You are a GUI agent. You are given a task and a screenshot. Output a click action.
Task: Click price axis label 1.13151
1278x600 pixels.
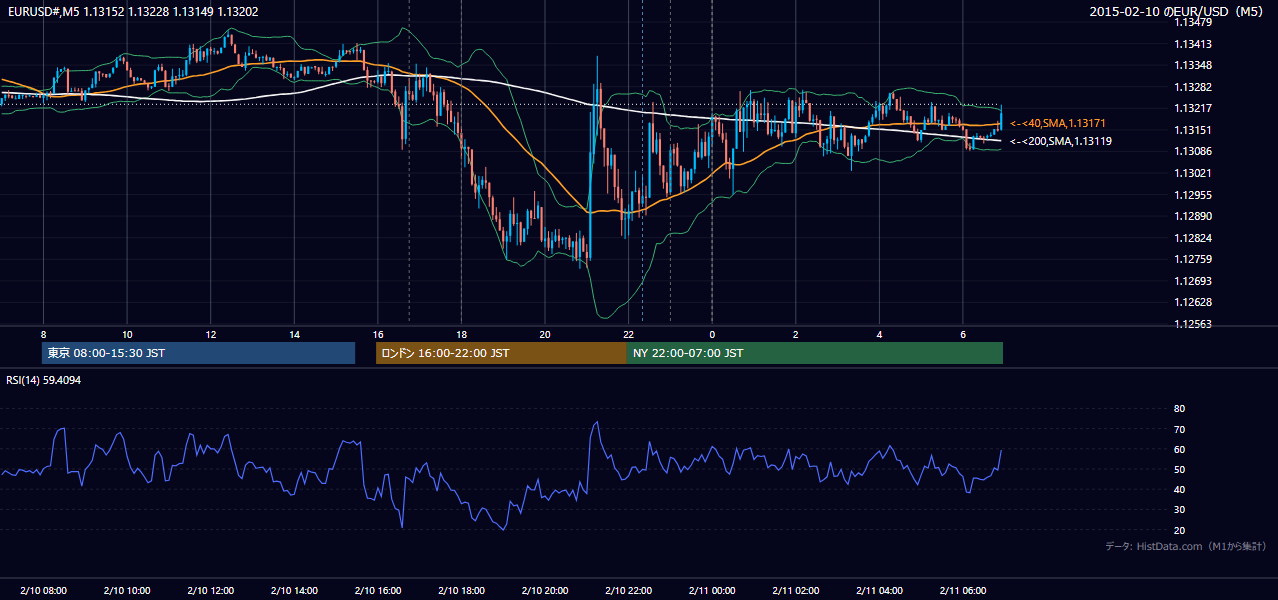(x=1193, y=130)
